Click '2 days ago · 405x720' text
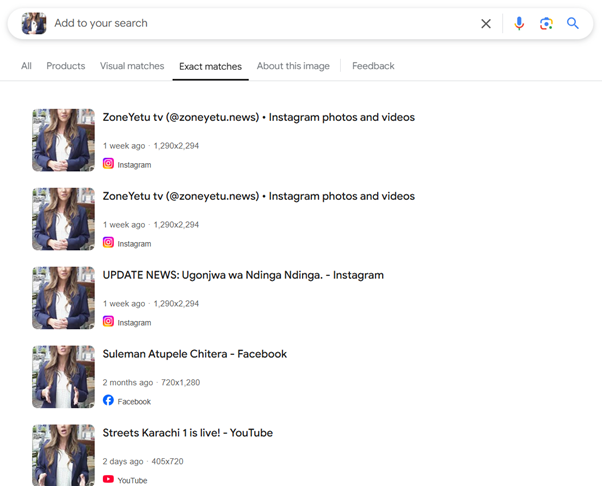 tap(143, 461)
